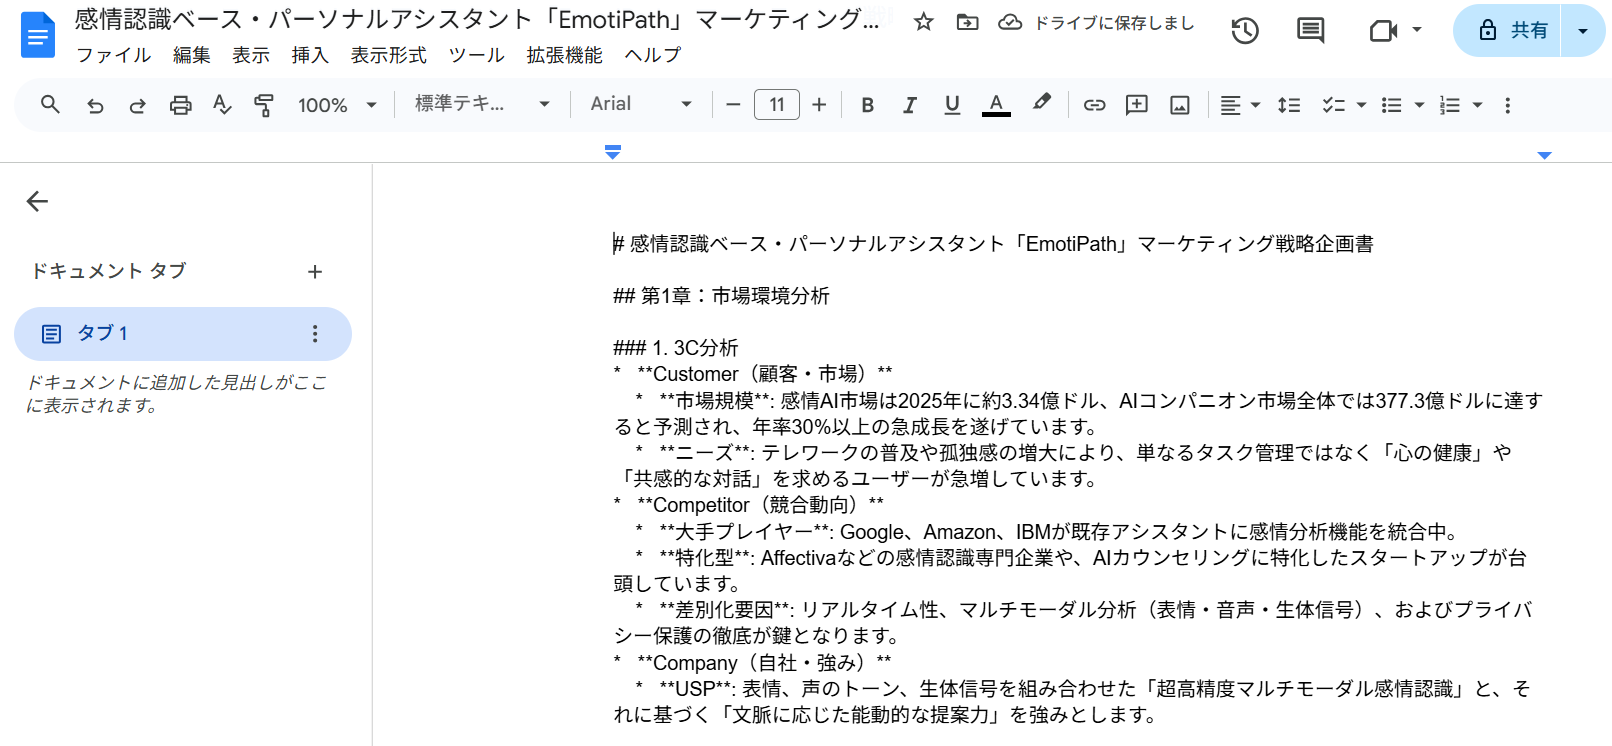Move document to a folder

pos(967,22)
